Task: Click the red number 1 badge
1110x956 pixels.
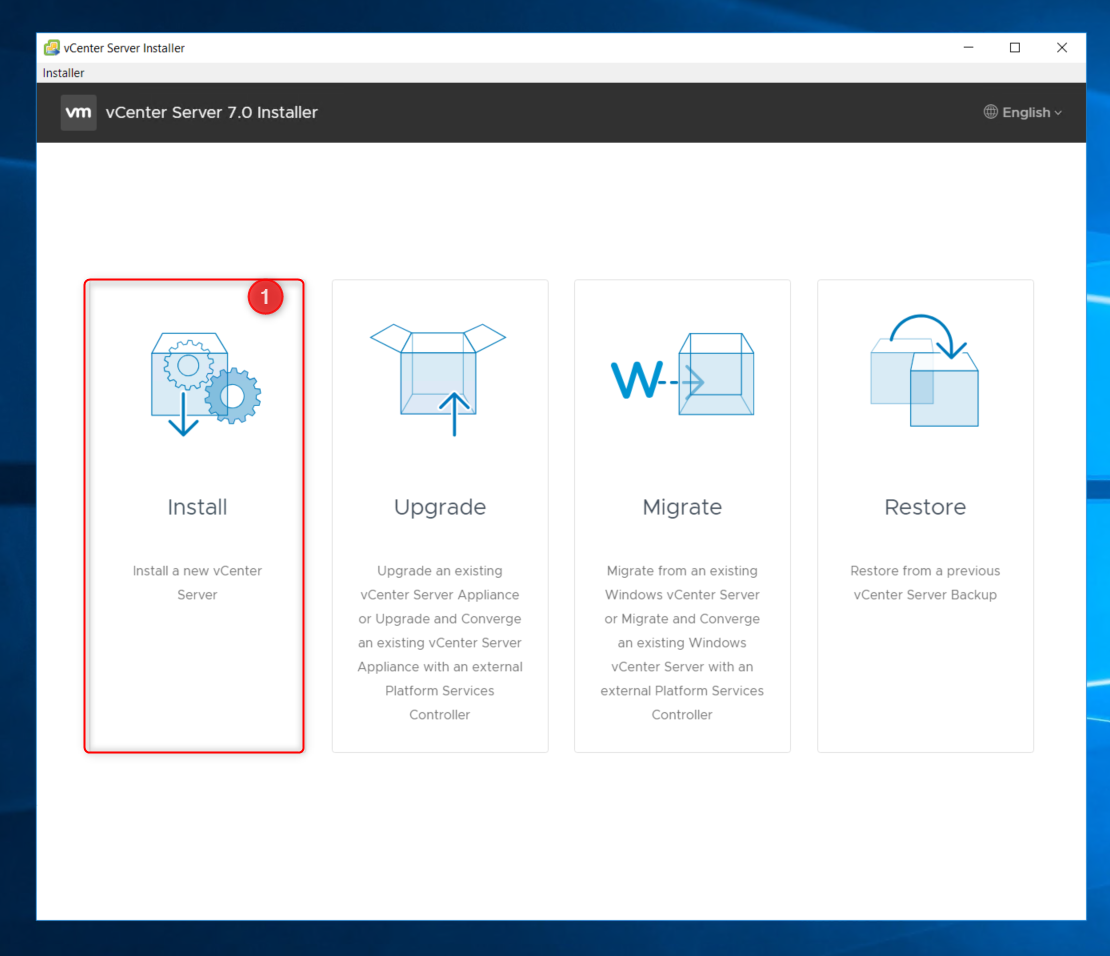Action: pos(265,297)
